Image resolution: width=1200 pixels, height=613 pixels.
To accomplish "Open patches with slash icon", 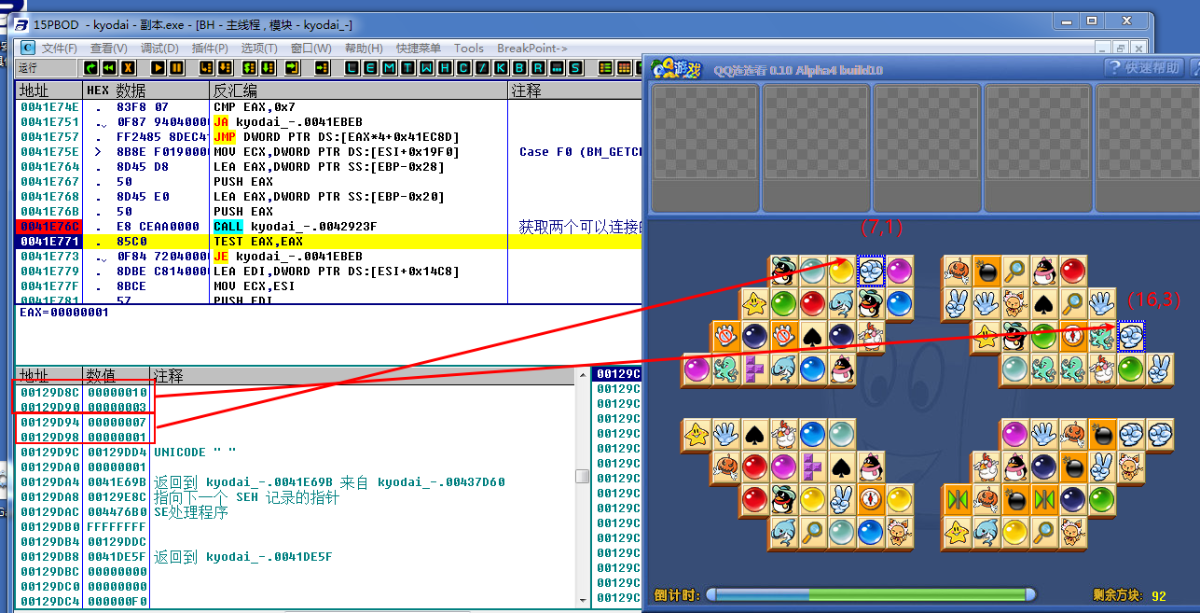I will pos(482,68).
